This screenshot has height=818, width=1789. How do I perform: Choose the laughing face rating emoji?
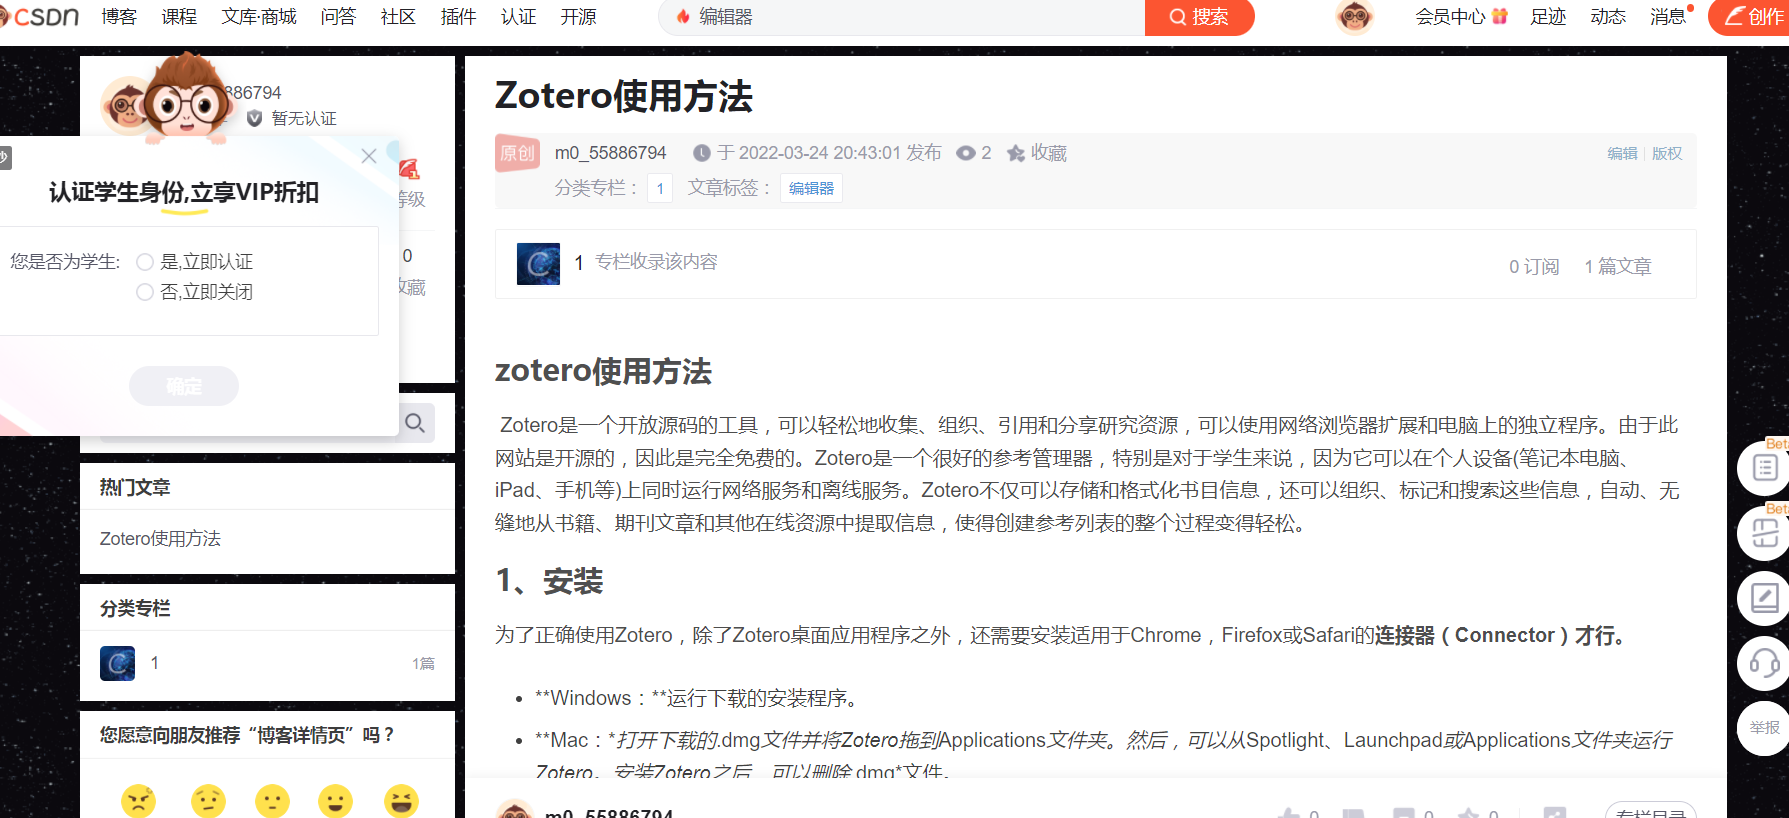[x=401, y=800]
